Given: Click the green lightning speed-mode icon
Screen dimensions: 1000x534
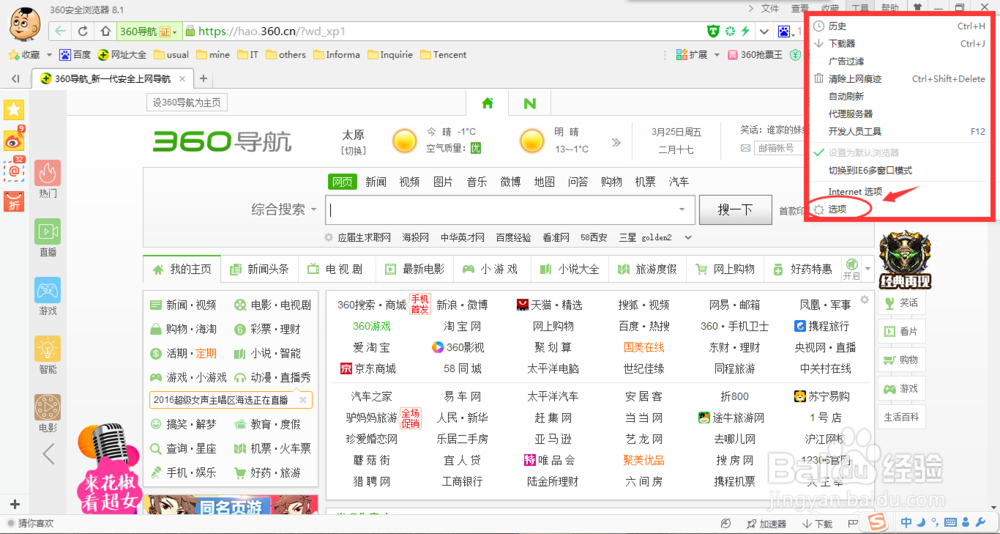Looking at the screenshot, I should (744, 31).
